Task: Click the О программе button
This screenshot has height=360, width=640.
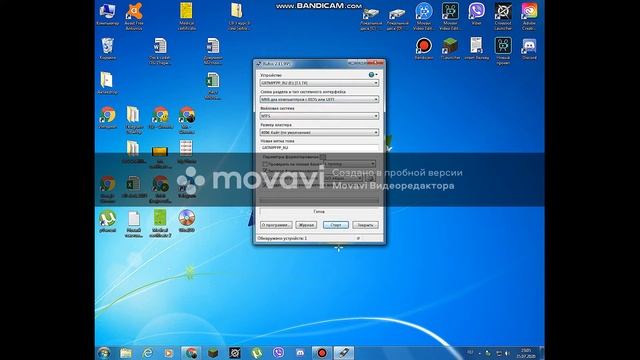Action: click(x=276, y=225)
